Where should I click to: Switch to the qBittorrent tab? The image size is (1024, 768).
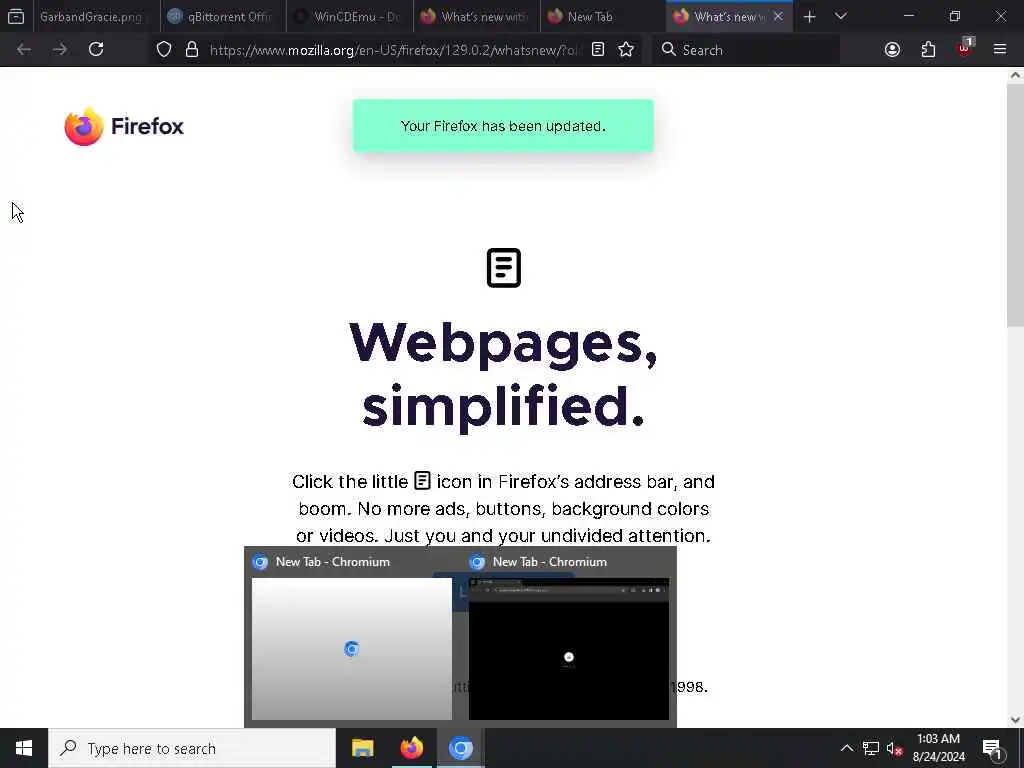223,16
